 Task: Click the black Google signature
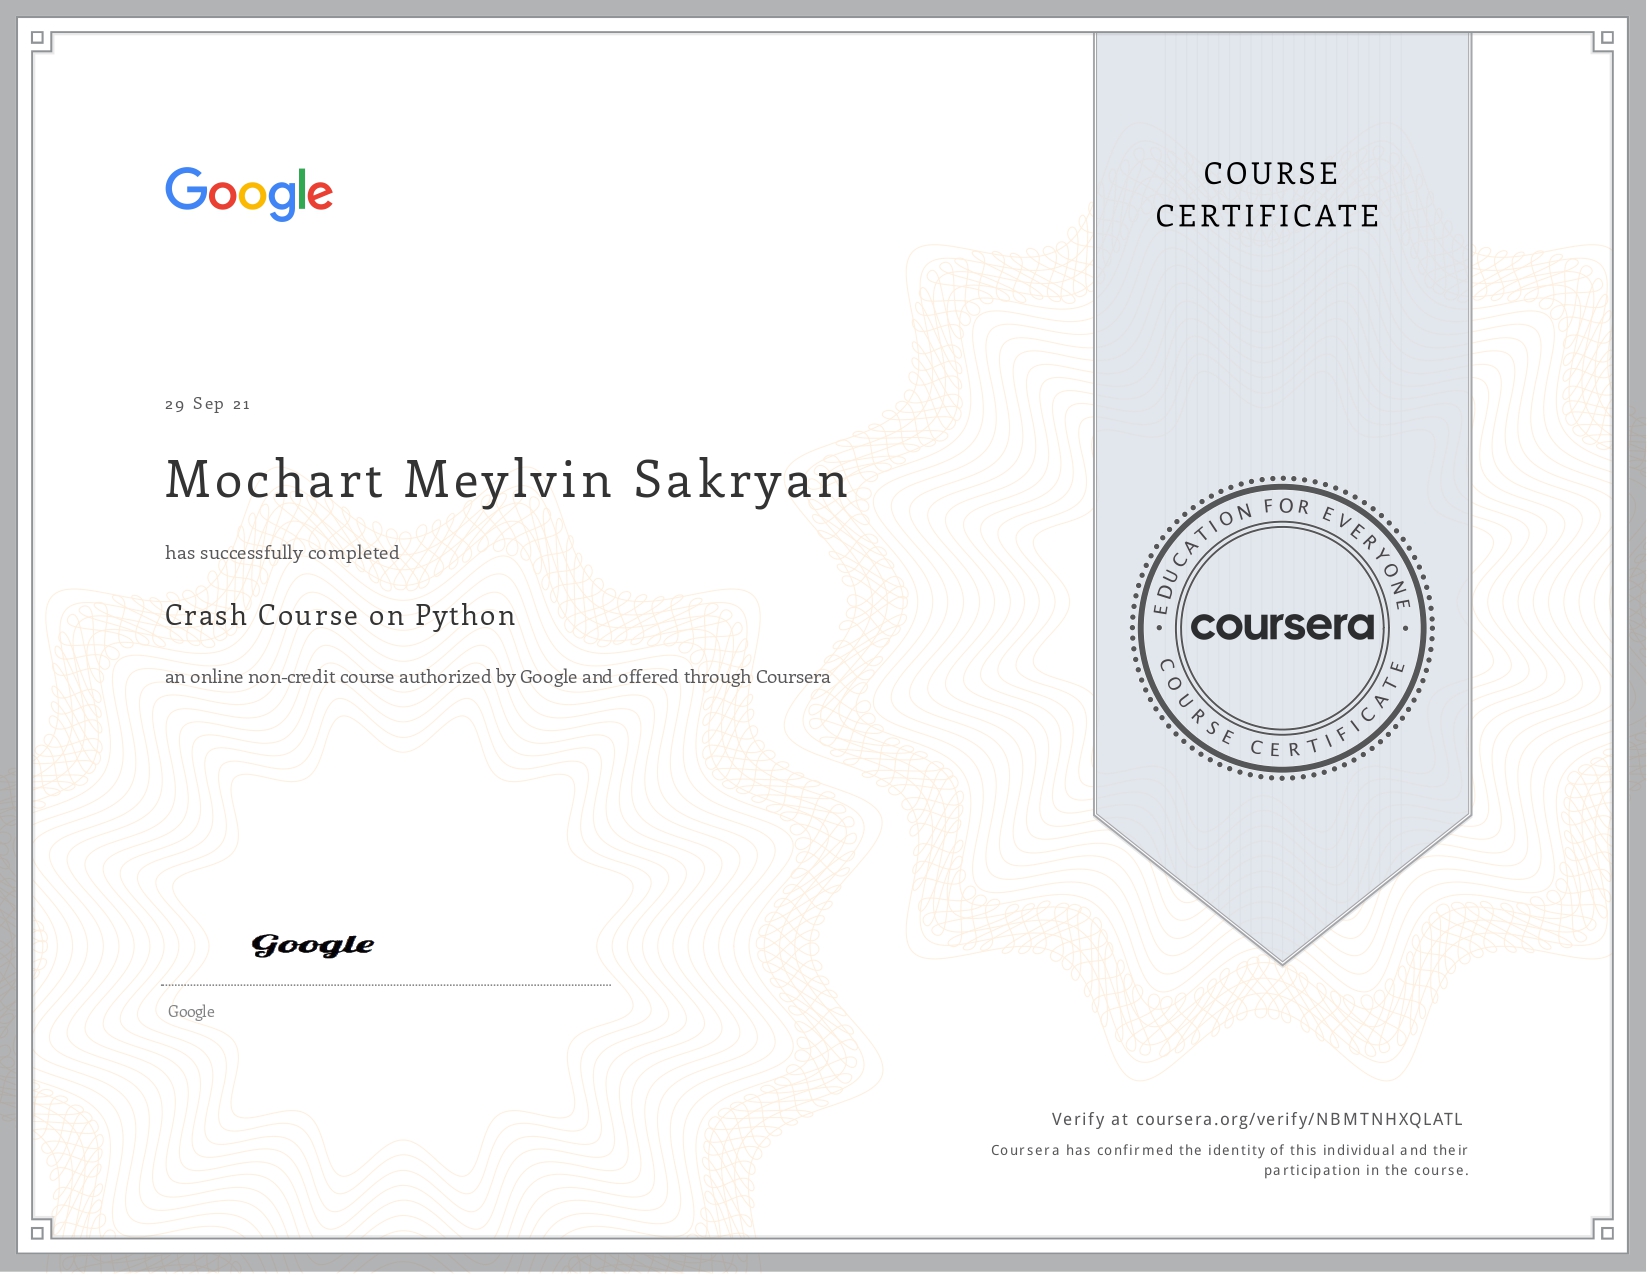pos(313,945)
